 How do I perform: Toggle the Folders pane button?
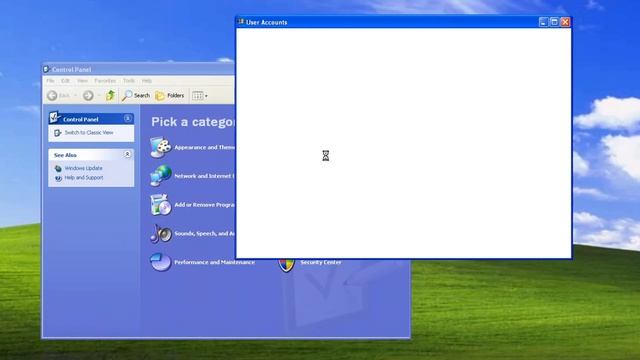(x=170, y=96)
